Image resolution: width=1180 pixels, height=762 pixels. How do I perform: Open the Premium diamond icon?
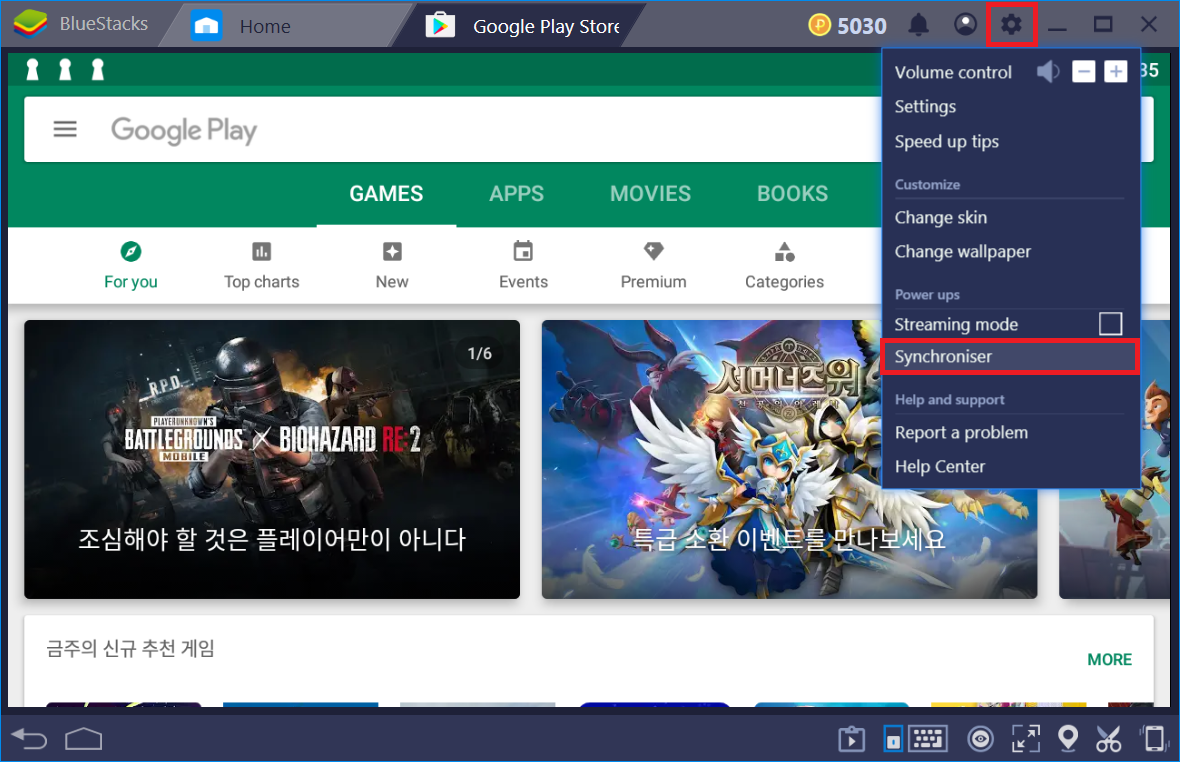[653, 250]
